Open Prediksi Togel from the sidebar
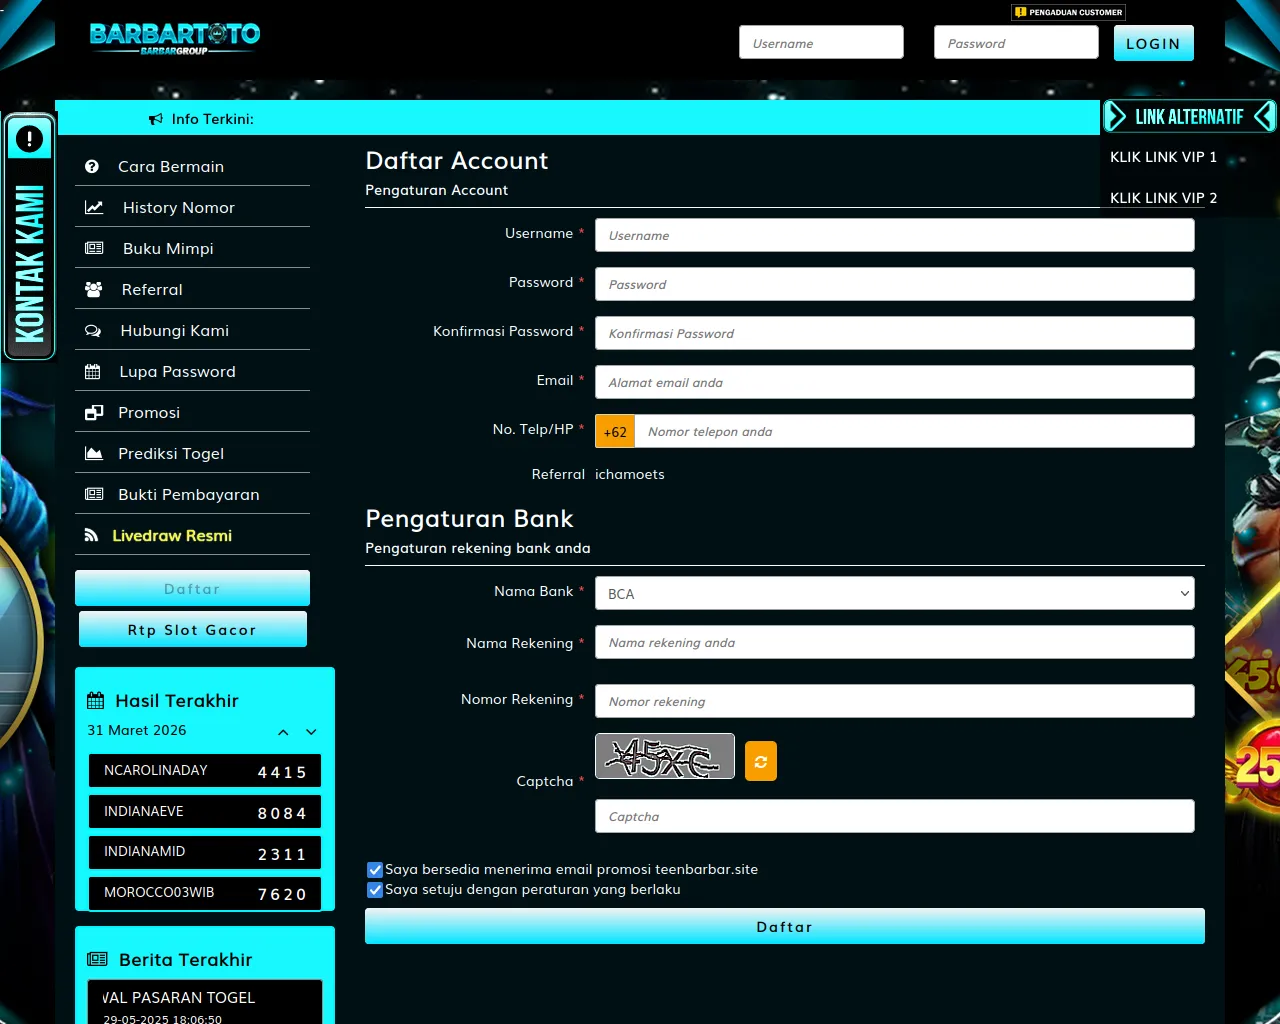 point(171,454)
